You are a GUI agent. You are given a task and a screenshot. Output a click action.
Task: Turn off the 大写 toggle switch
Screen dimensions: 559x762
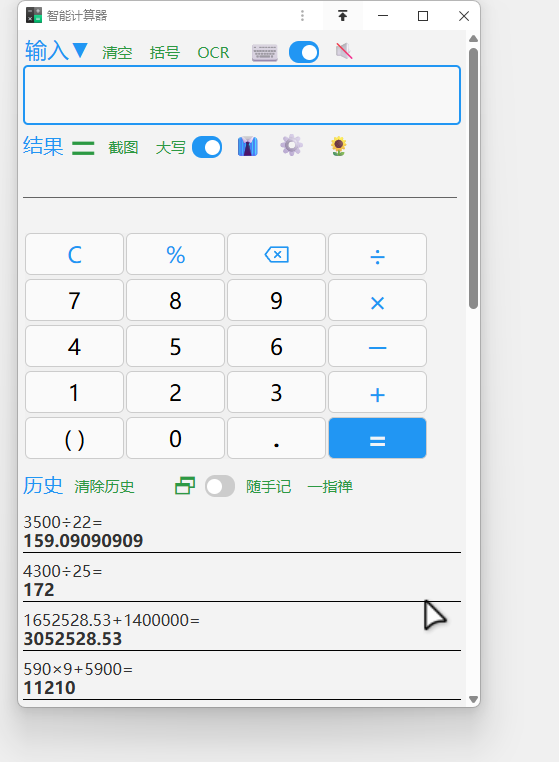click(x=207, y=147)
